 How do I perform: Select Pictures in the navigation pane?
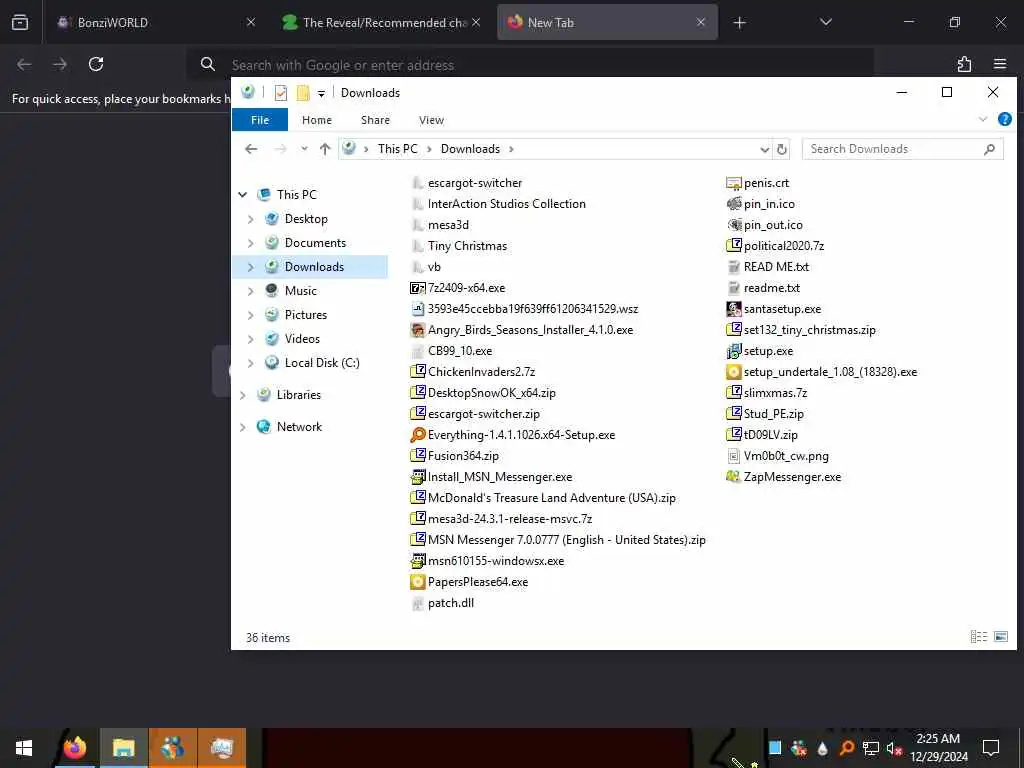306,315
